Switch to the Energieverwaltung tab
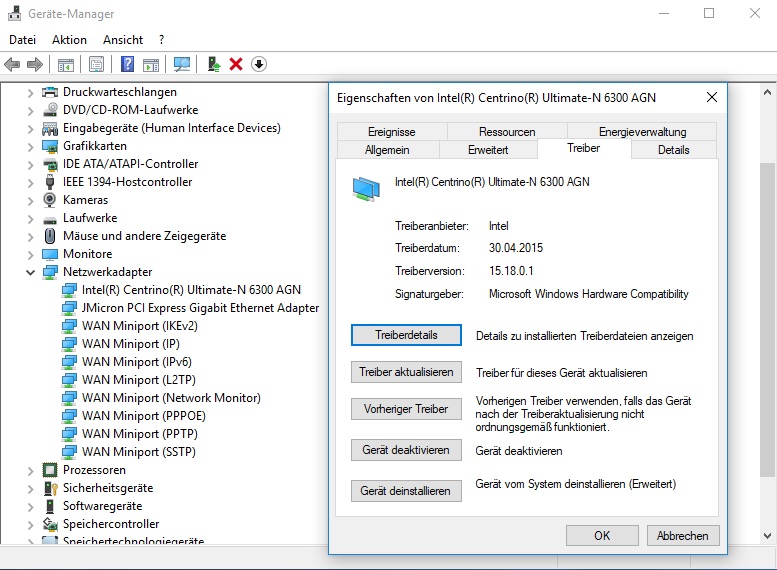The height and width of the screenshot is (570, 777). 642,132
